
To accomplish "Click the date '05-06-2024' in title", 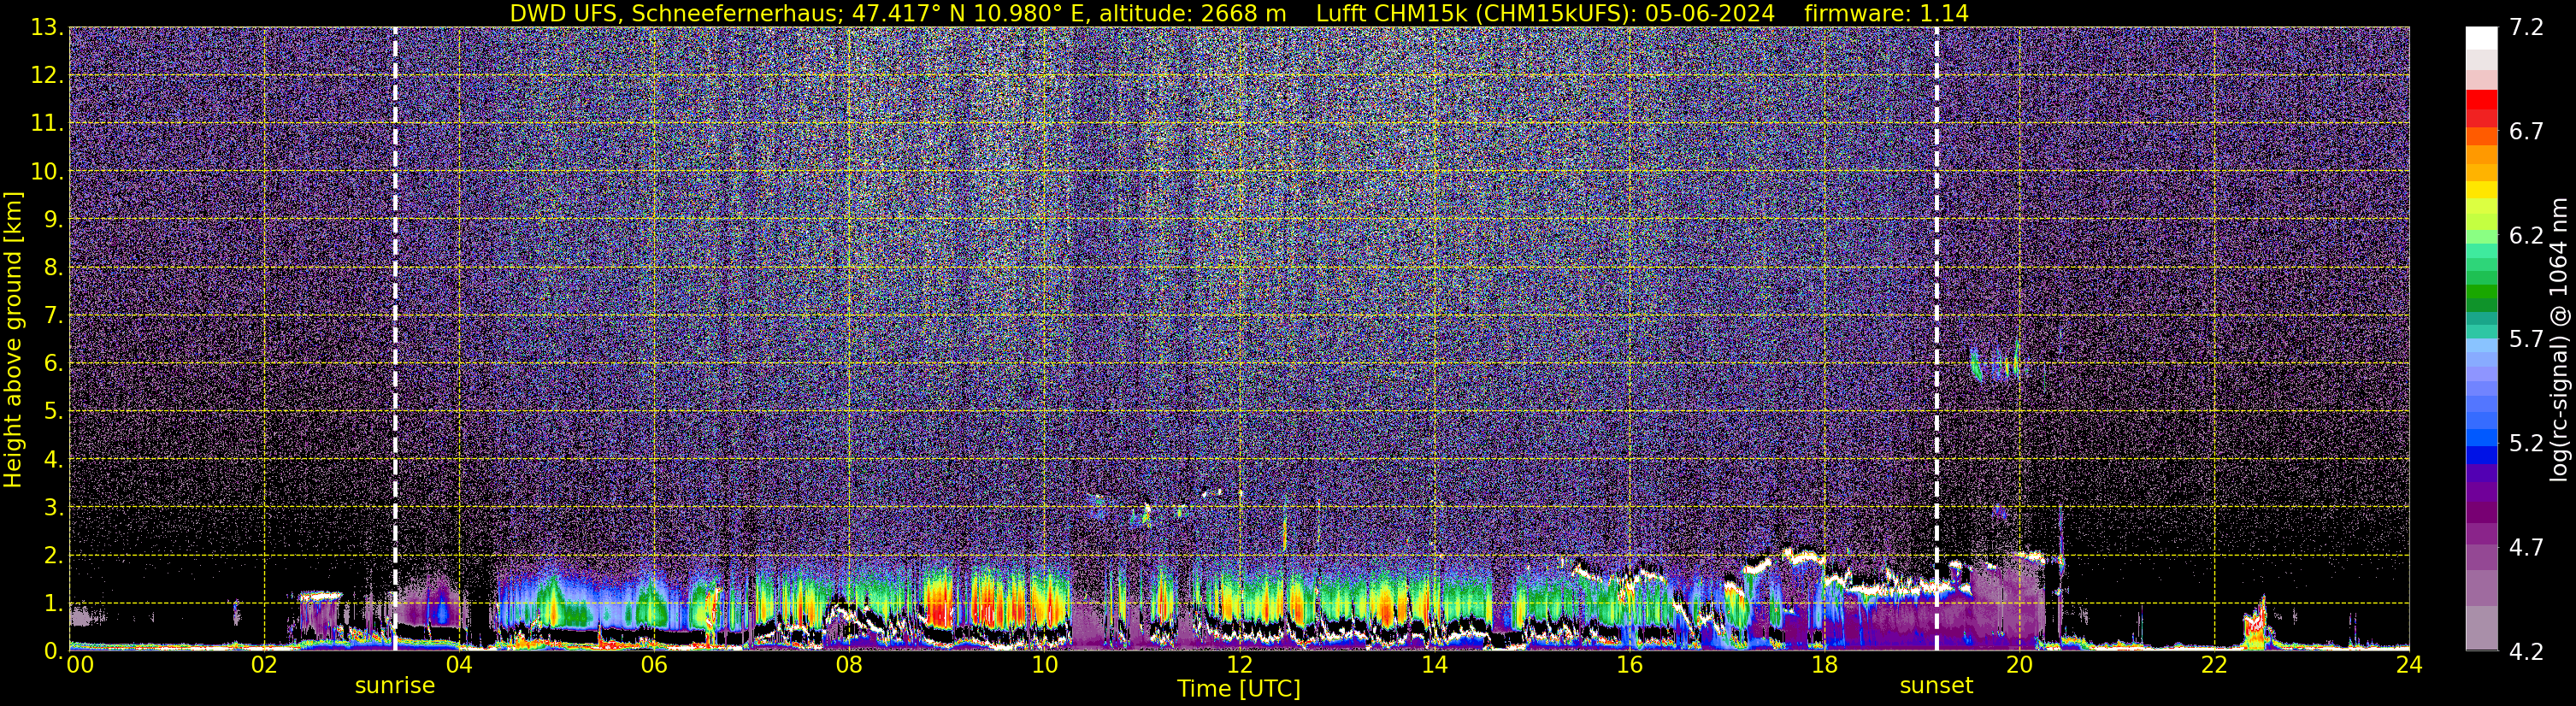I will coord(1710,13).
